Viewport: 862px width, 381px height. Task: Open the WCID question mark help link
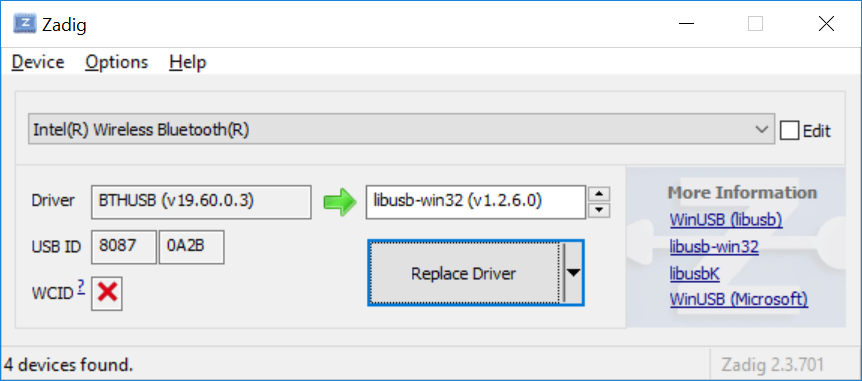pos(81,287)
